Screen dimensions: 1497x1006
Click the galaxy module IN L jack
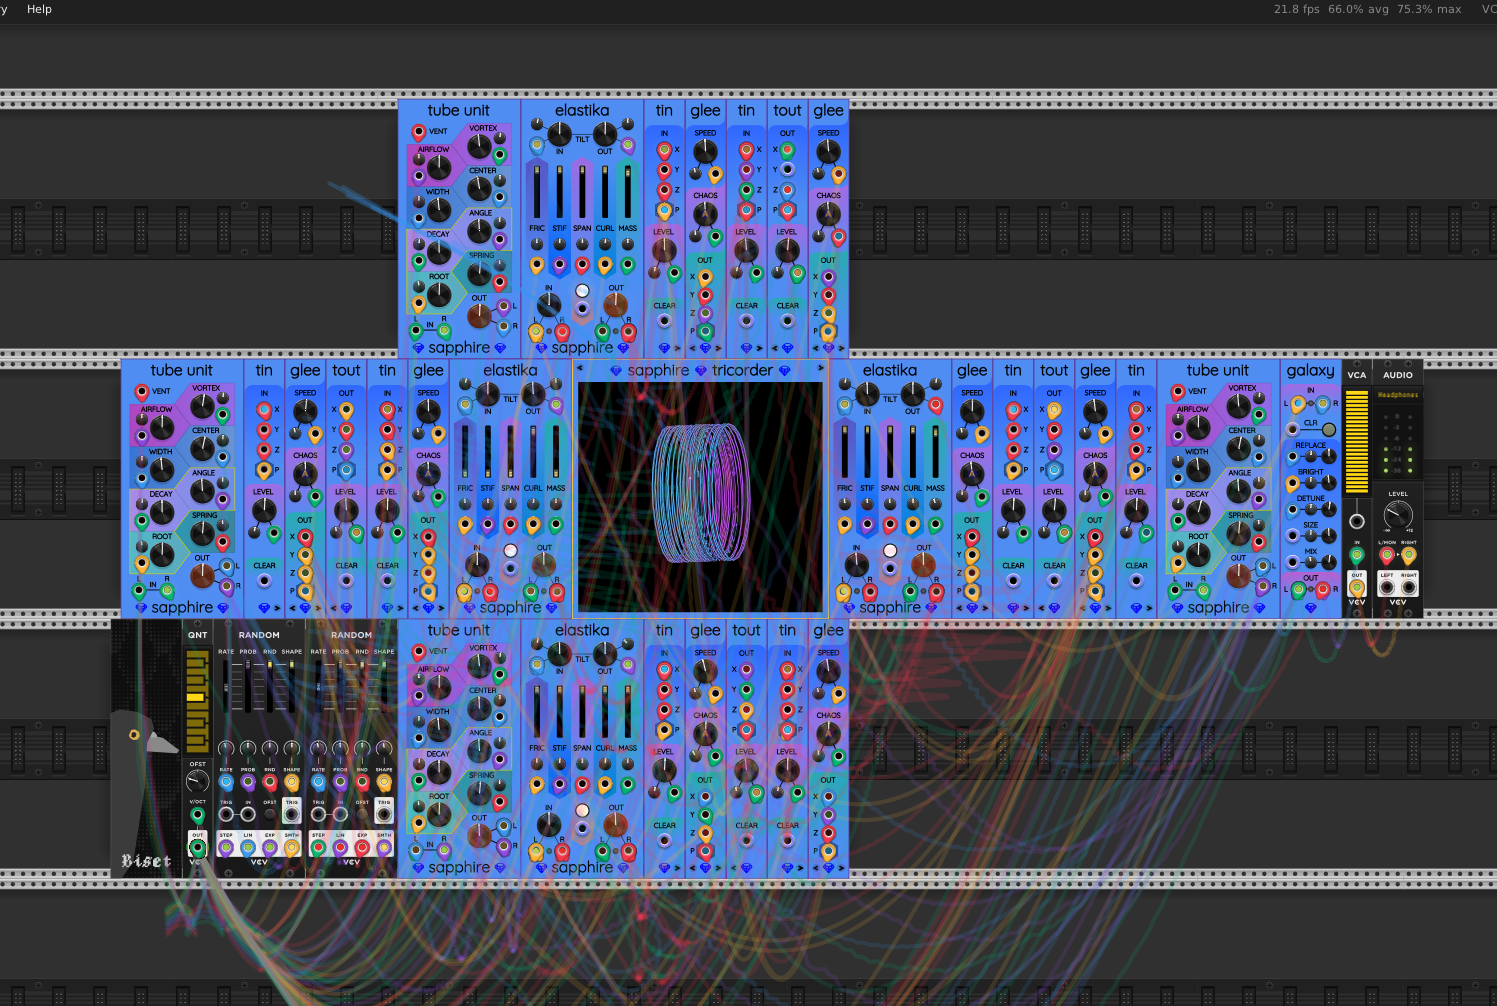[x=1297, y=405]
